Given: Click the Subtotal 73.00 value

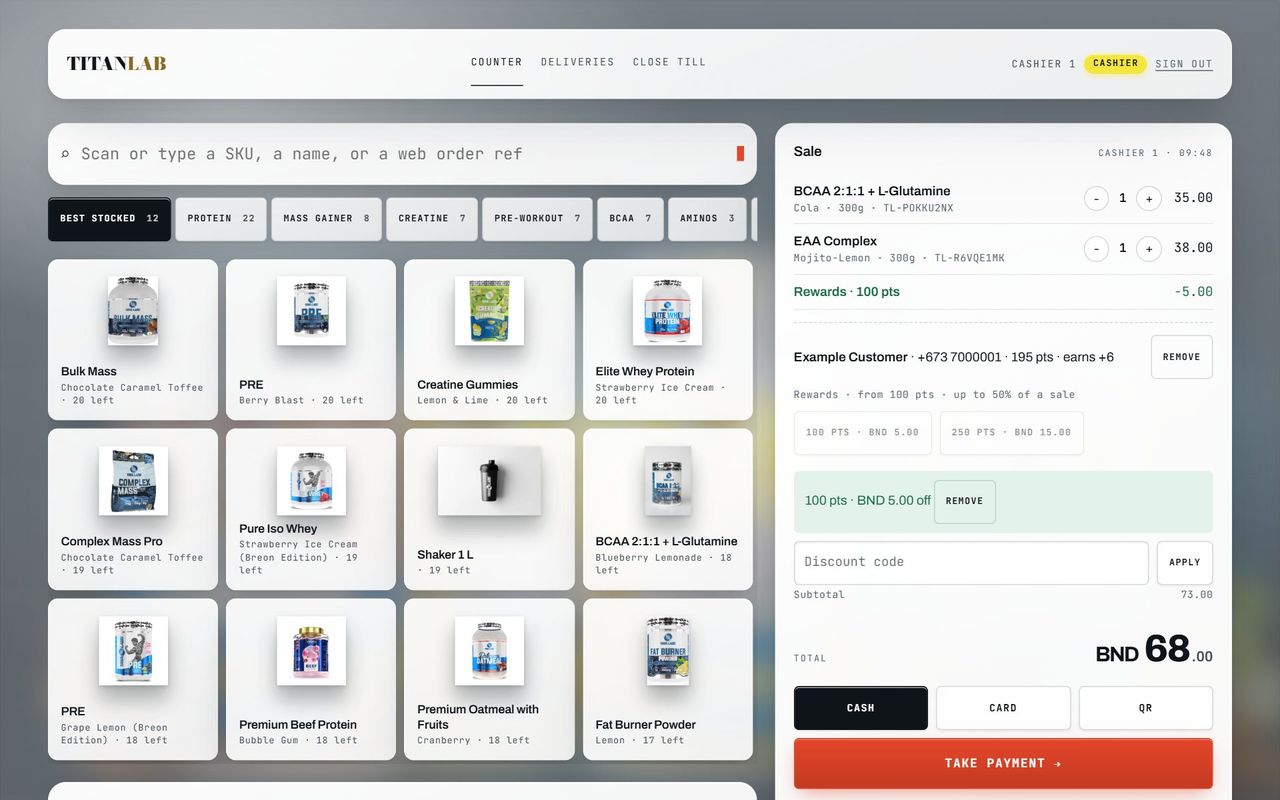Looking at the screenshot, I should point(1197,595).
